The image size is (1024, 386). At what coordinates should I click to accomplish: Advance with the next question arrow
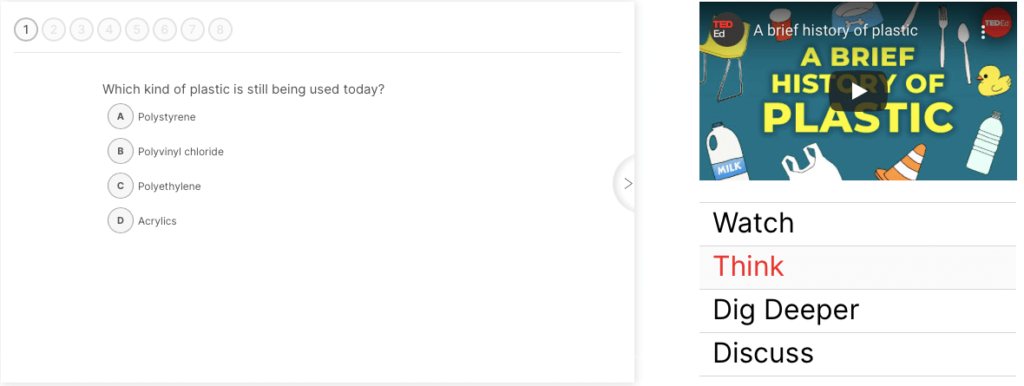(628, 184)
